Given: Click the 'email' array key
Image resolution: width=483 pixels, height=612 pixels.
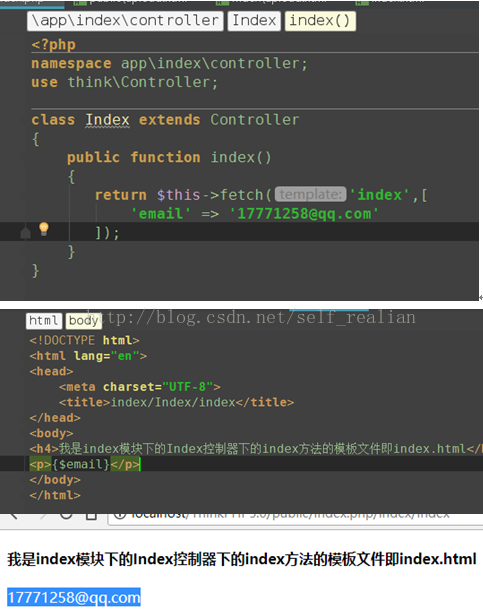Looking at the screenshot, I should [x=160, y=214].
